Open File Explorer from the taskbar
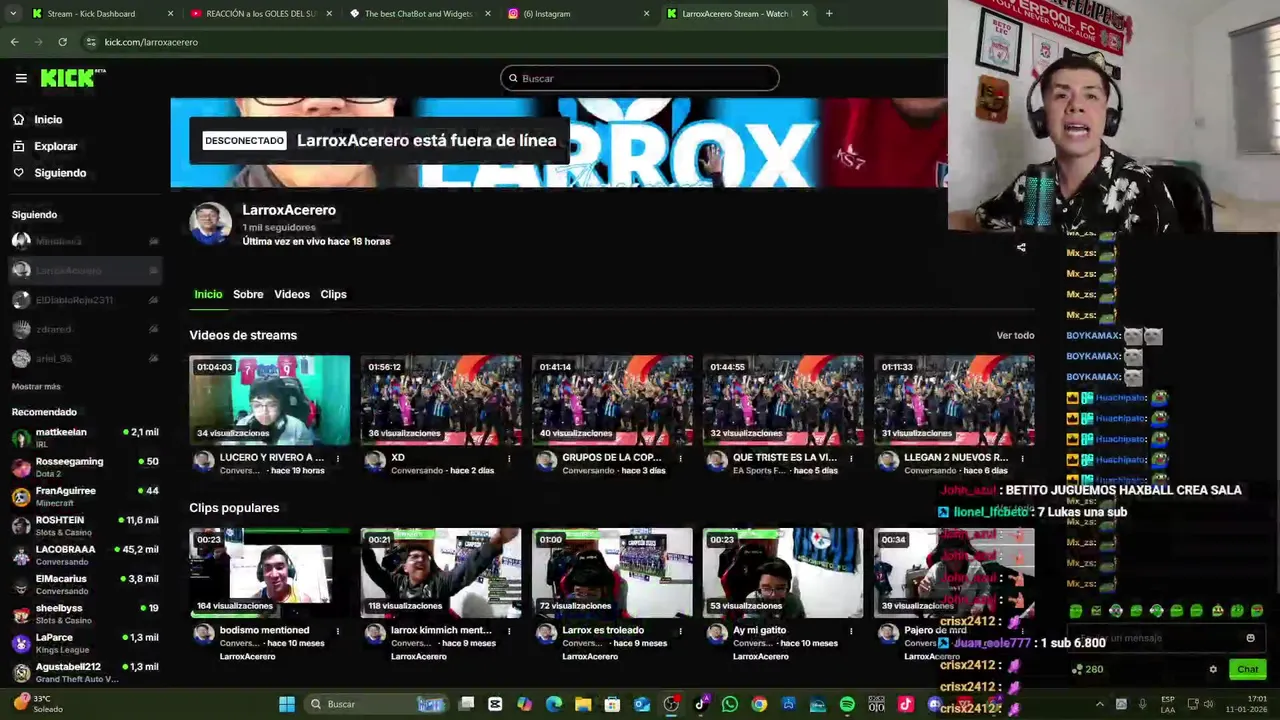The image size is (1280, 720). click(583, 704)
